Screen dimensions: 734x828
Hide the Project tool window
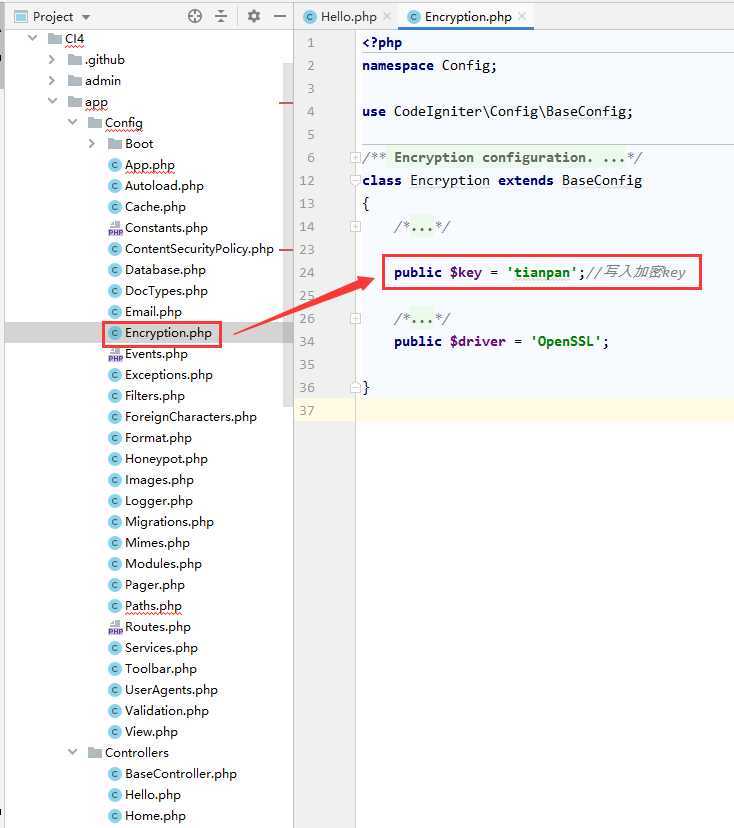pos(280,16)
